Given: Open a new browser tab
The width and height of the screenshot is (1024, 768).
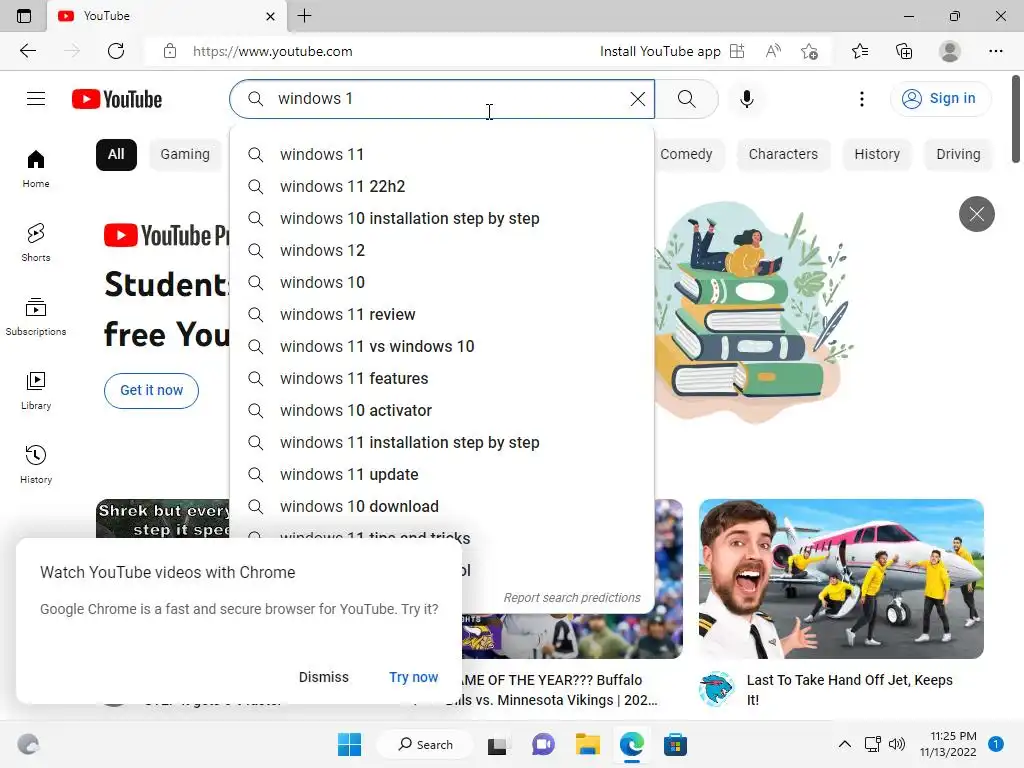Looking at the screenshot, I should [304, 16].
